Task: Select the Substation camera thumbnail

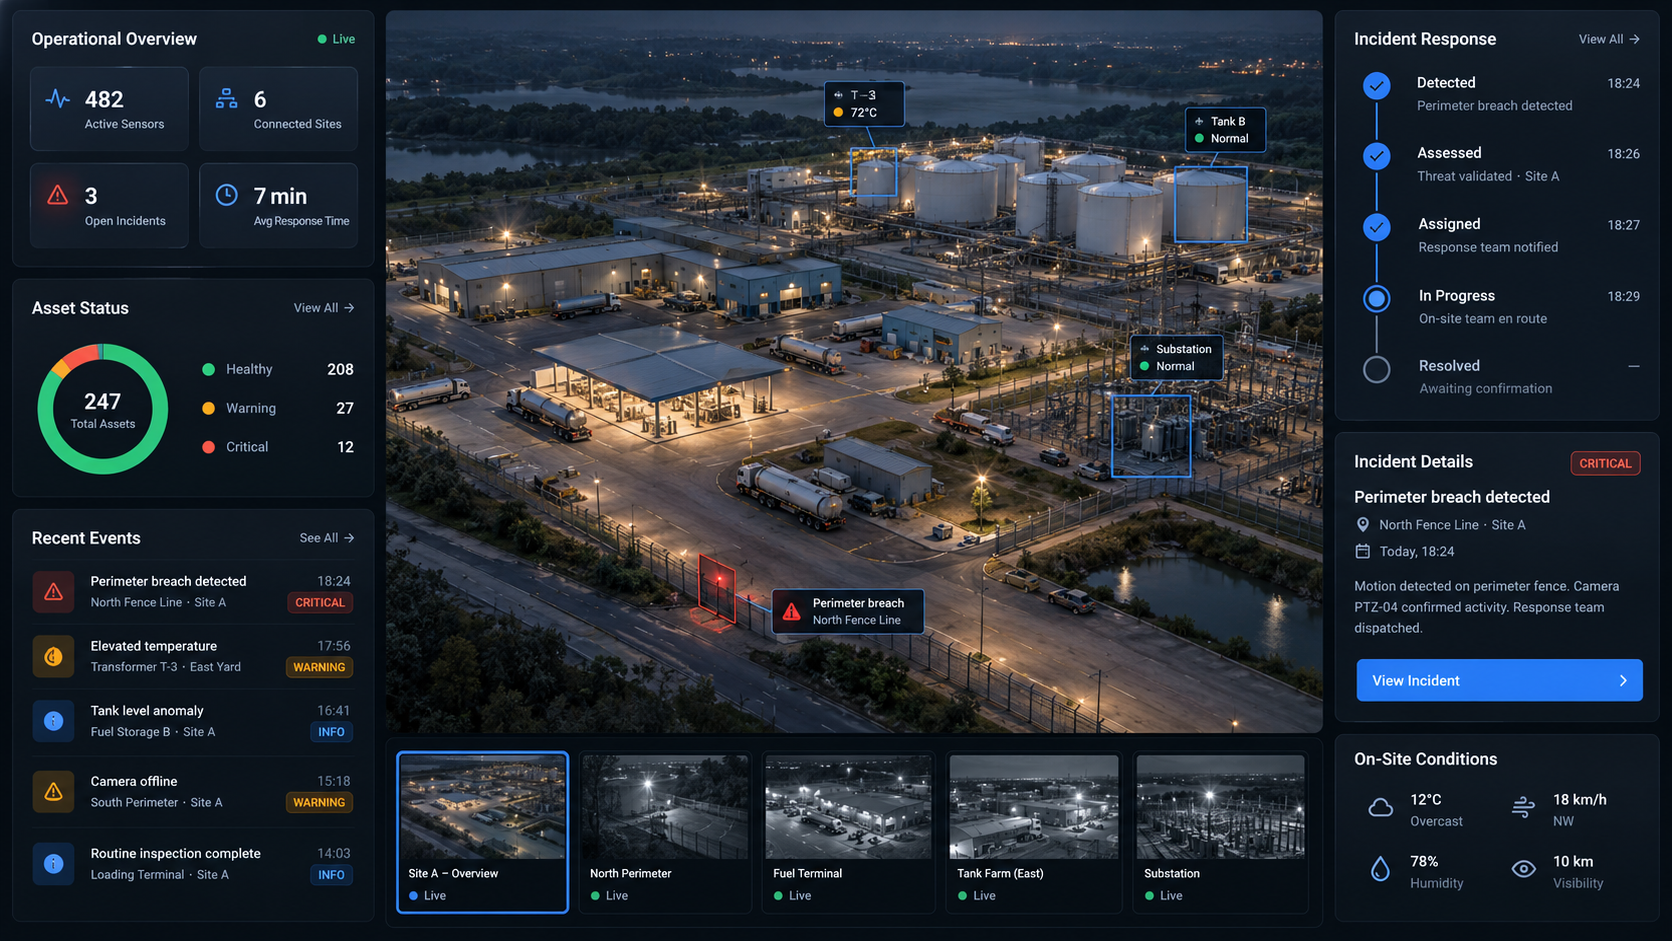Action: pyautogui.click(x=1220, y=832)
